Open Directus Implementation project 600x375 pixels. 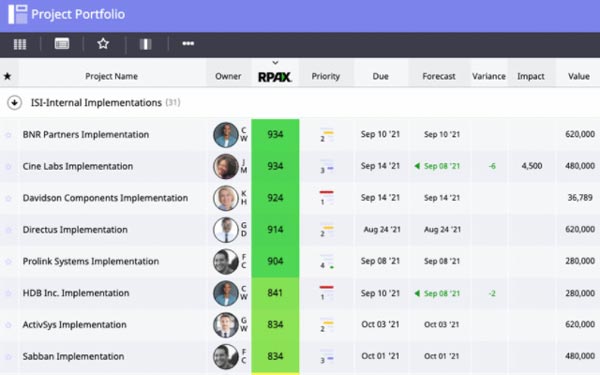coord(75,230)
